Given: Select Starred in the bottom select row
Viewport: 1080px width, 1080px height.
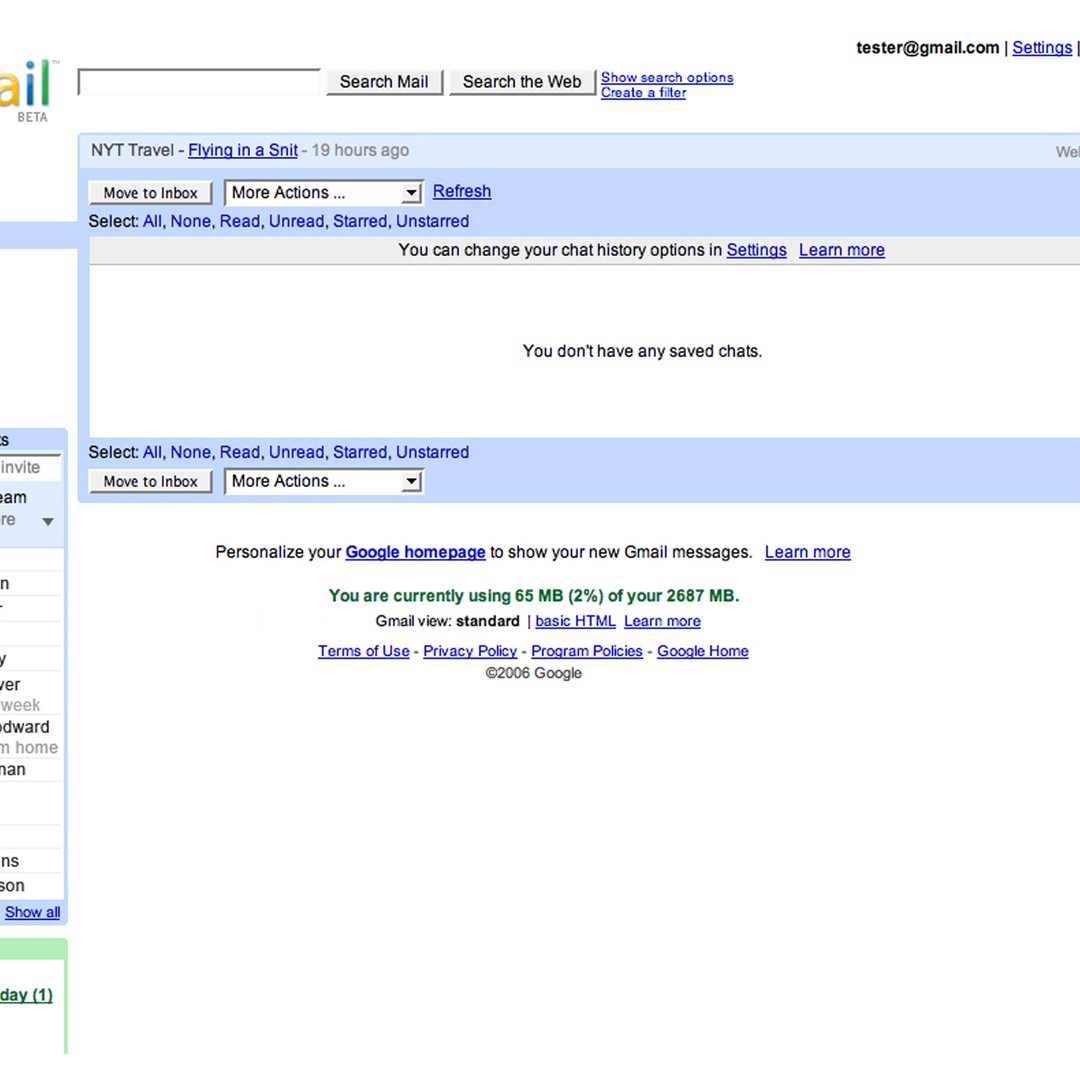Looking at the screenshot, I should point(360,453).
